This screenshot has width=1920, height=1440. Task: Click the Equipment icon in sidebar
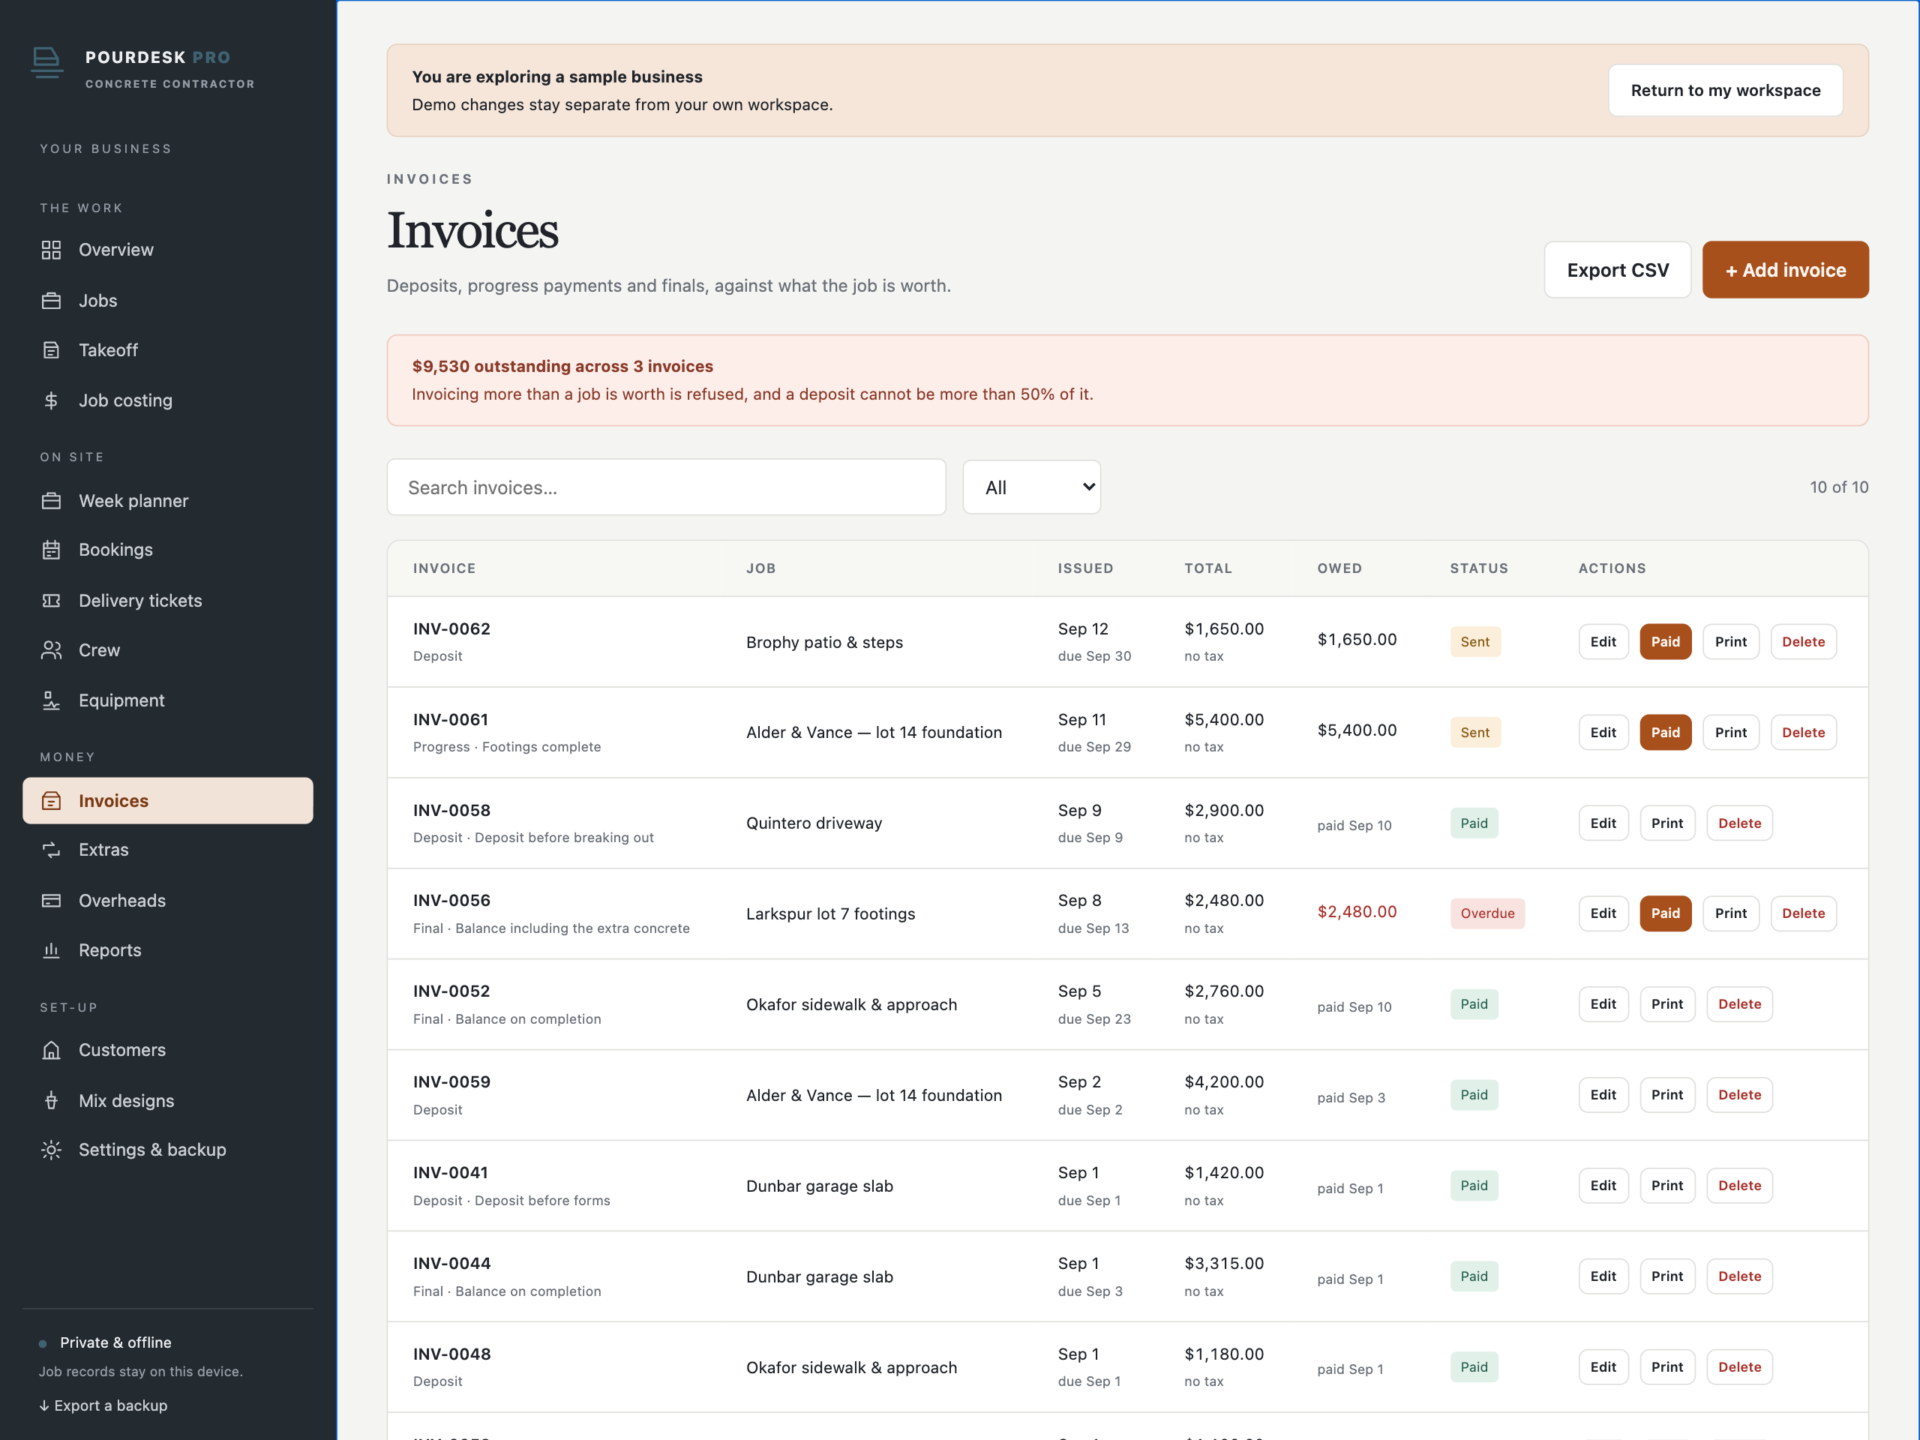(x=51, y=700)
